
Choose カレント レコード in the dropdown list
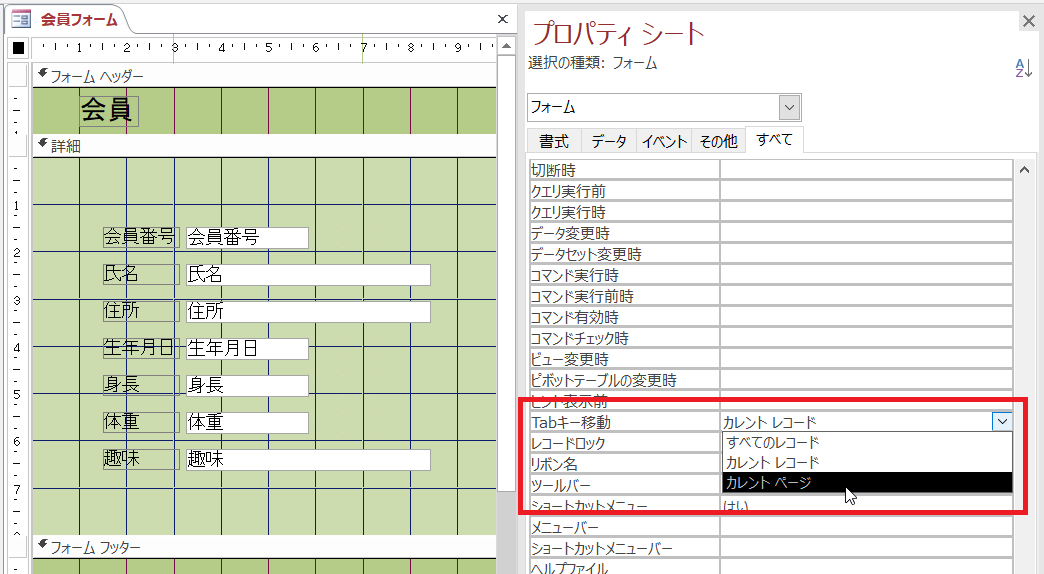click(x=867, y=462)
